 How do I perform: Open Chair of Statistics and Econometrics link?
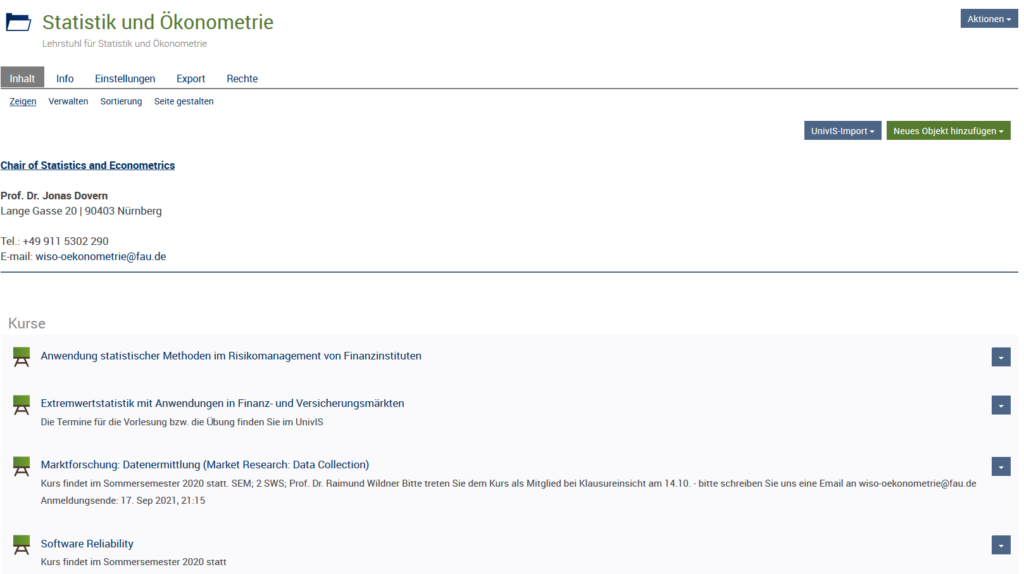click(88, 165)
